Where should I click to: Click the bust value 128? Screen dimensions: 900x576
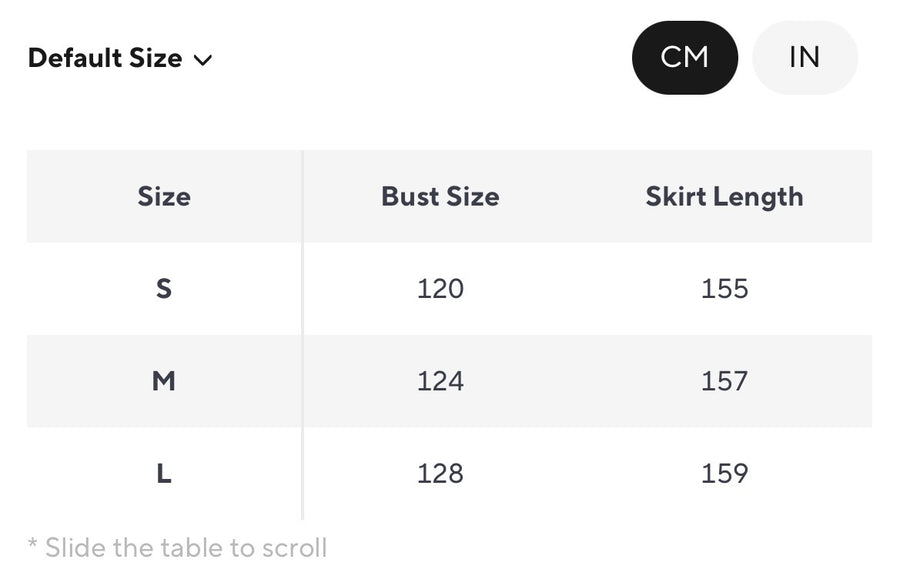440,473
